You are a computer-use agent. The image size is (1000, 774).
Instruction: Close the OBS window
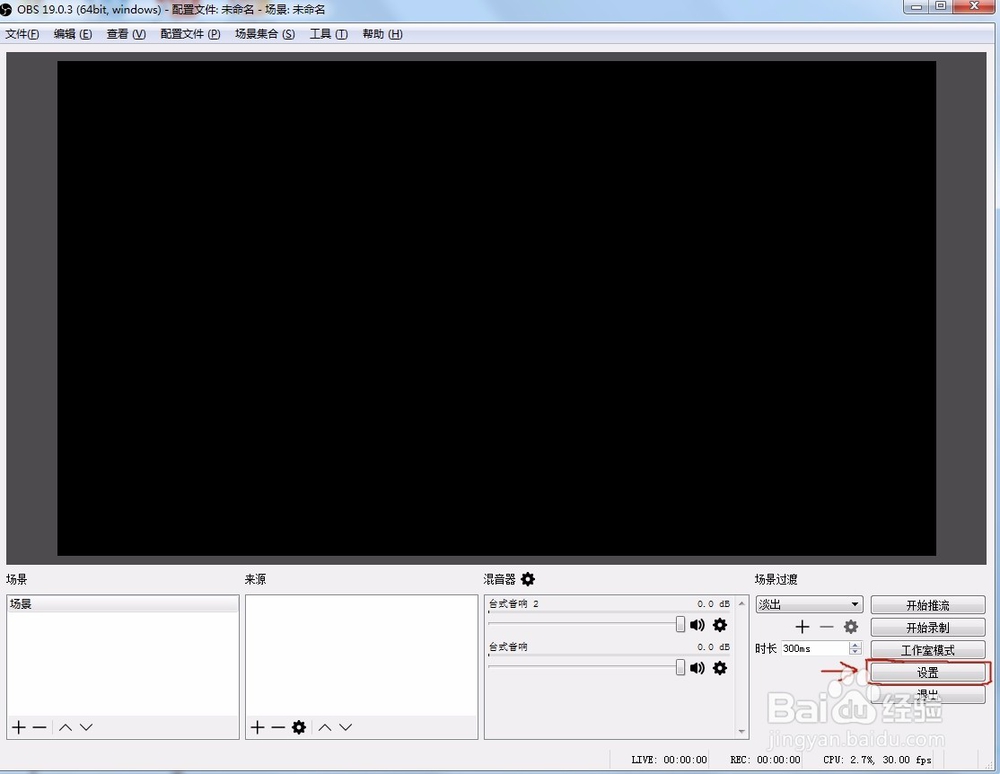pyautogui.click(x=974, y=6)
